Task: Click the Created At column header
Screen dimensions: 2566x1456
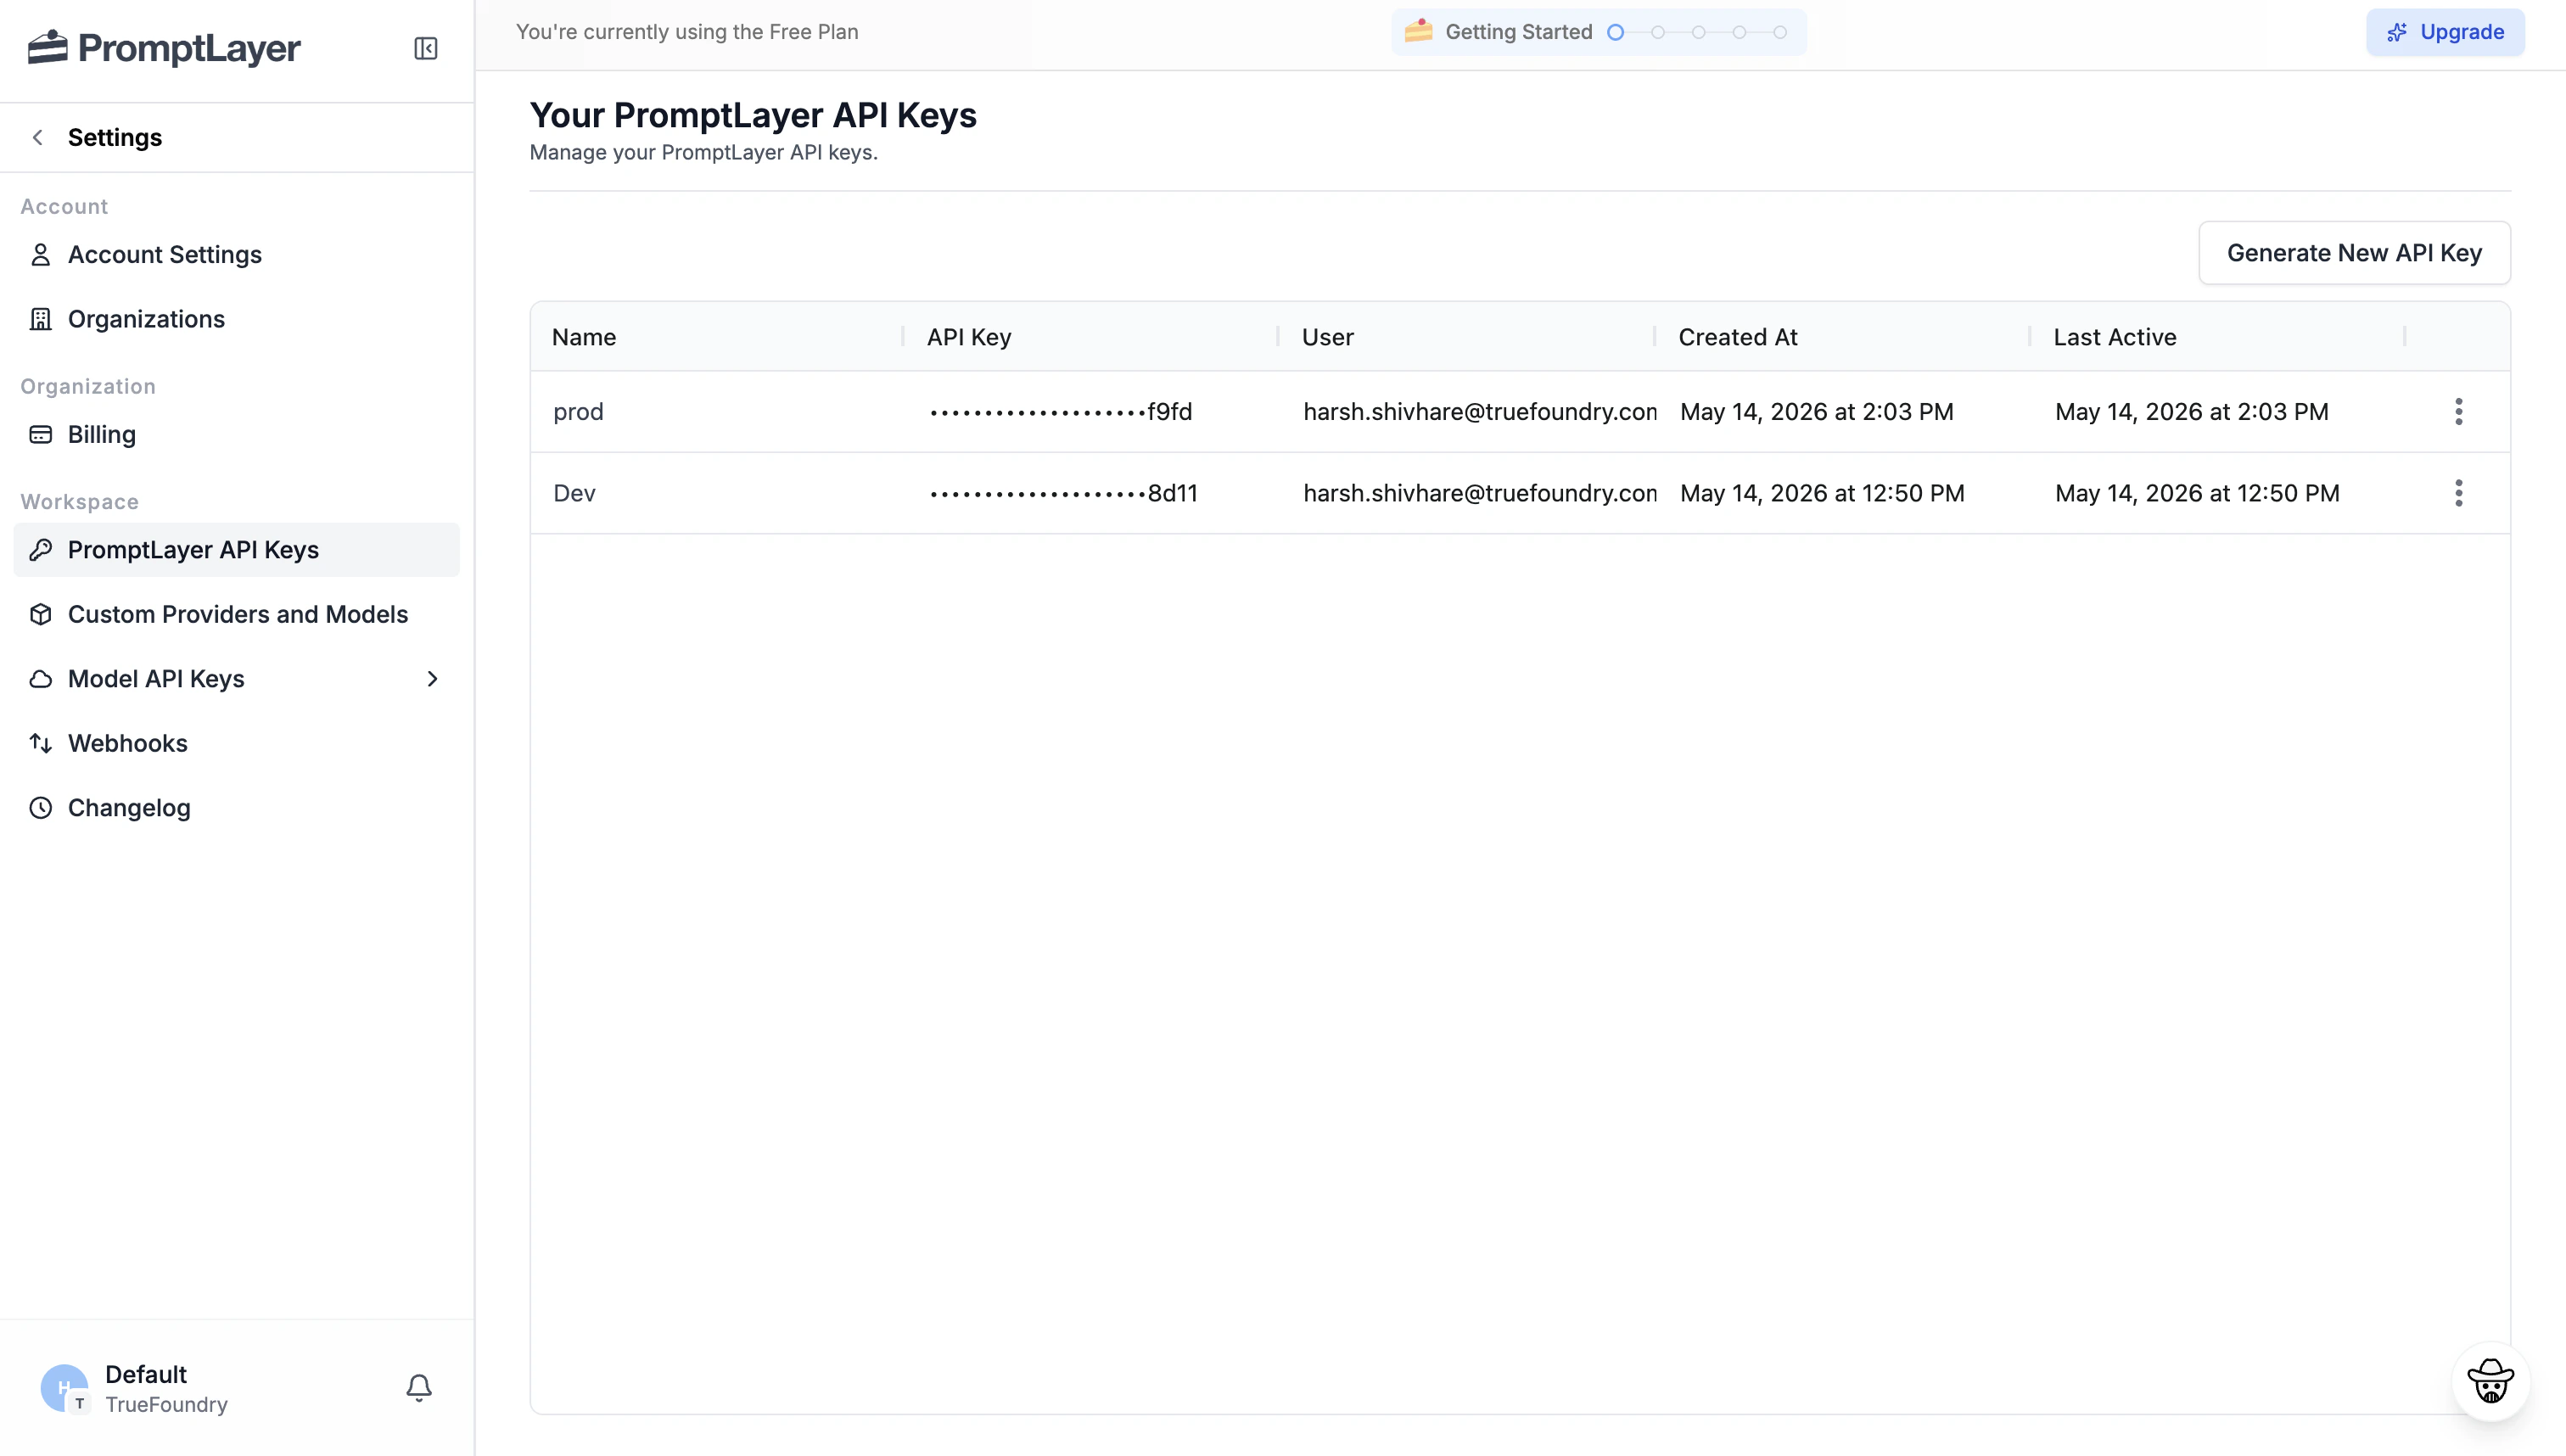Action: [1738, 337]
